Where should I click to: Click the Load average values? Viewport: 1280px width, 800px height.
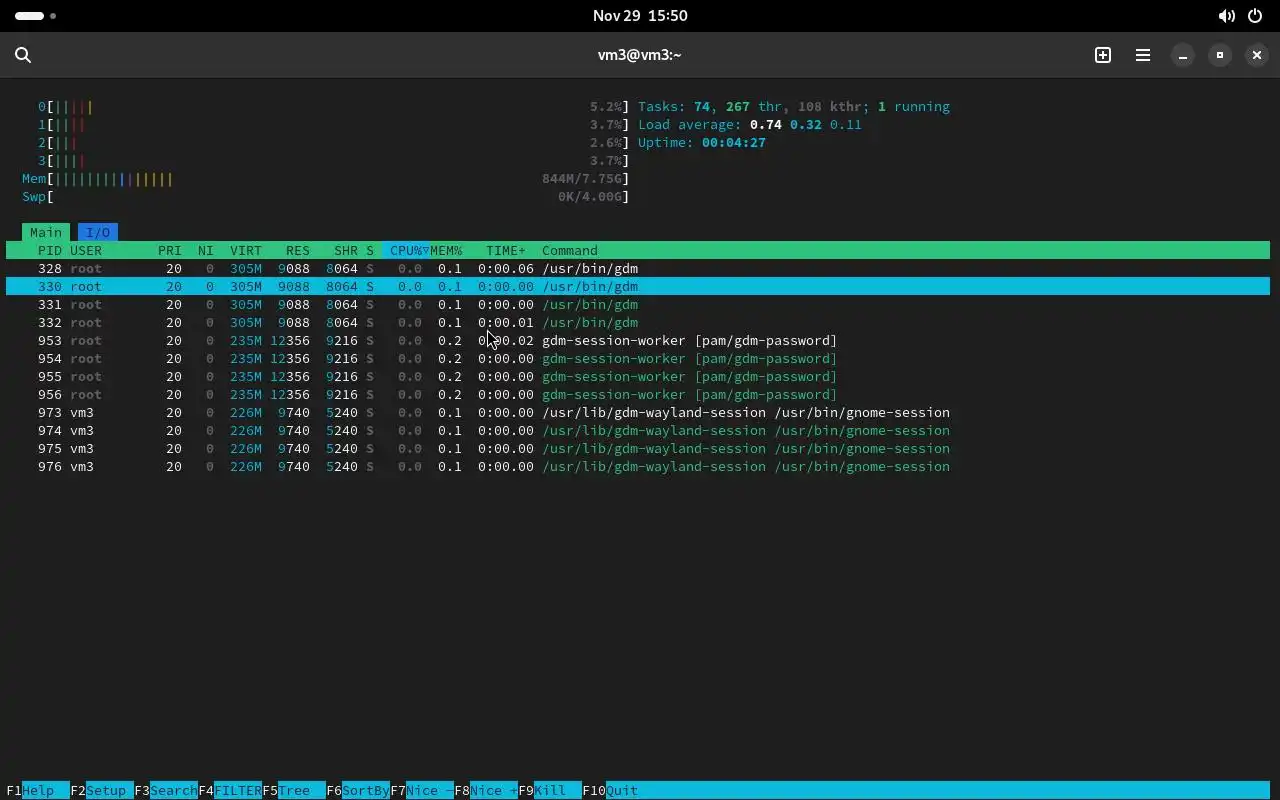[x=806, y=125]
